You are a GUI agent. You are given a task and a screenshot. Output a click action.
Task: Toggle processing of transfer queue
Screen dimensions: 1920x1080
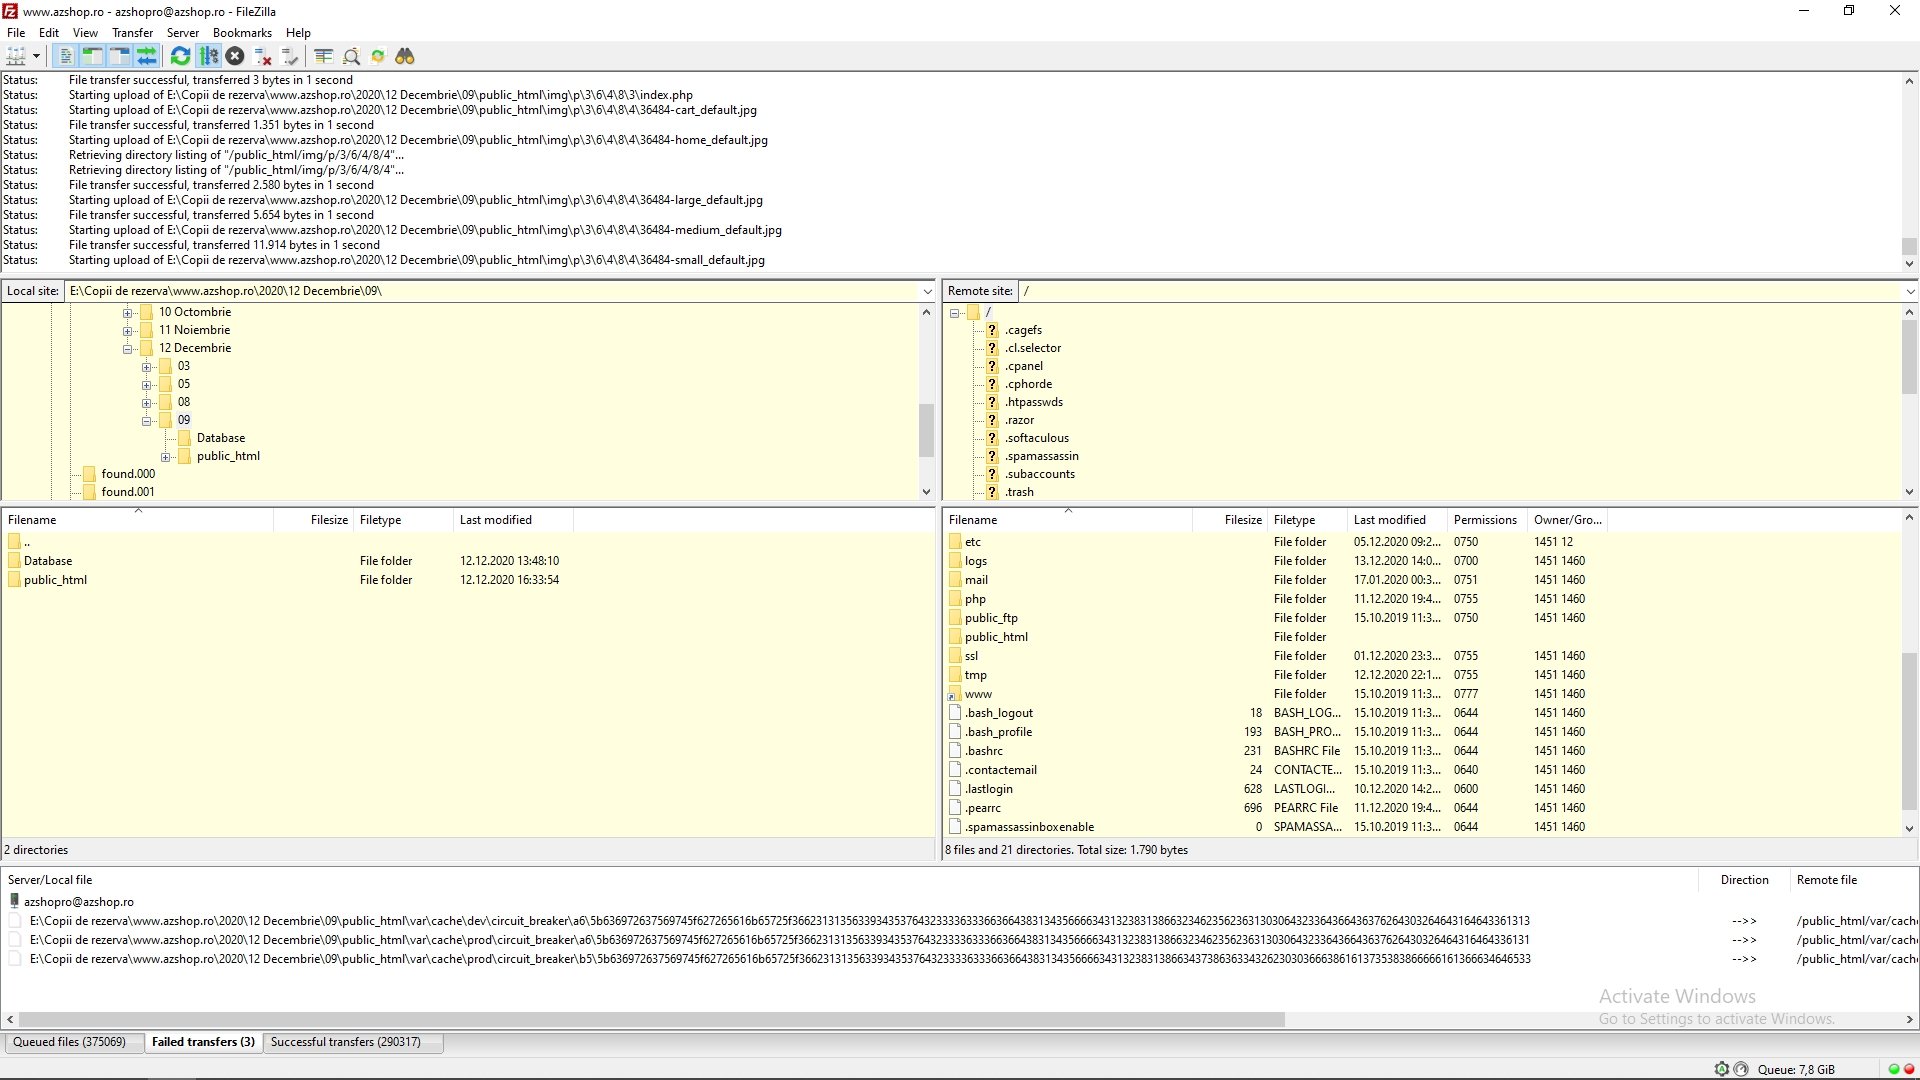tap(208, 56)
